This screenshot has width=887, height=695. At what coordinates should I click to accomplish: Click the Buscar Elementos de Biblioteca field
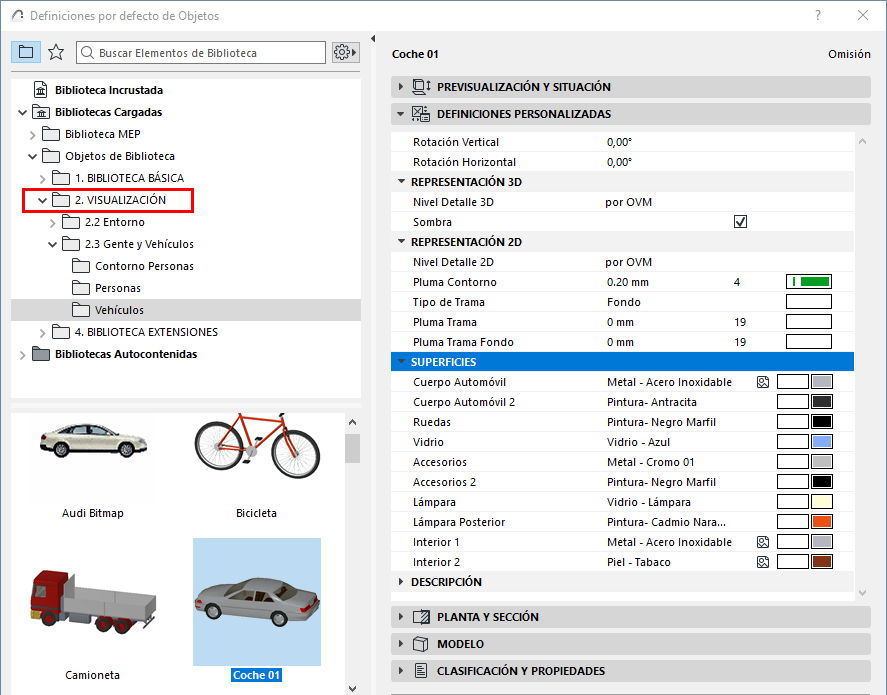(202, 52)
